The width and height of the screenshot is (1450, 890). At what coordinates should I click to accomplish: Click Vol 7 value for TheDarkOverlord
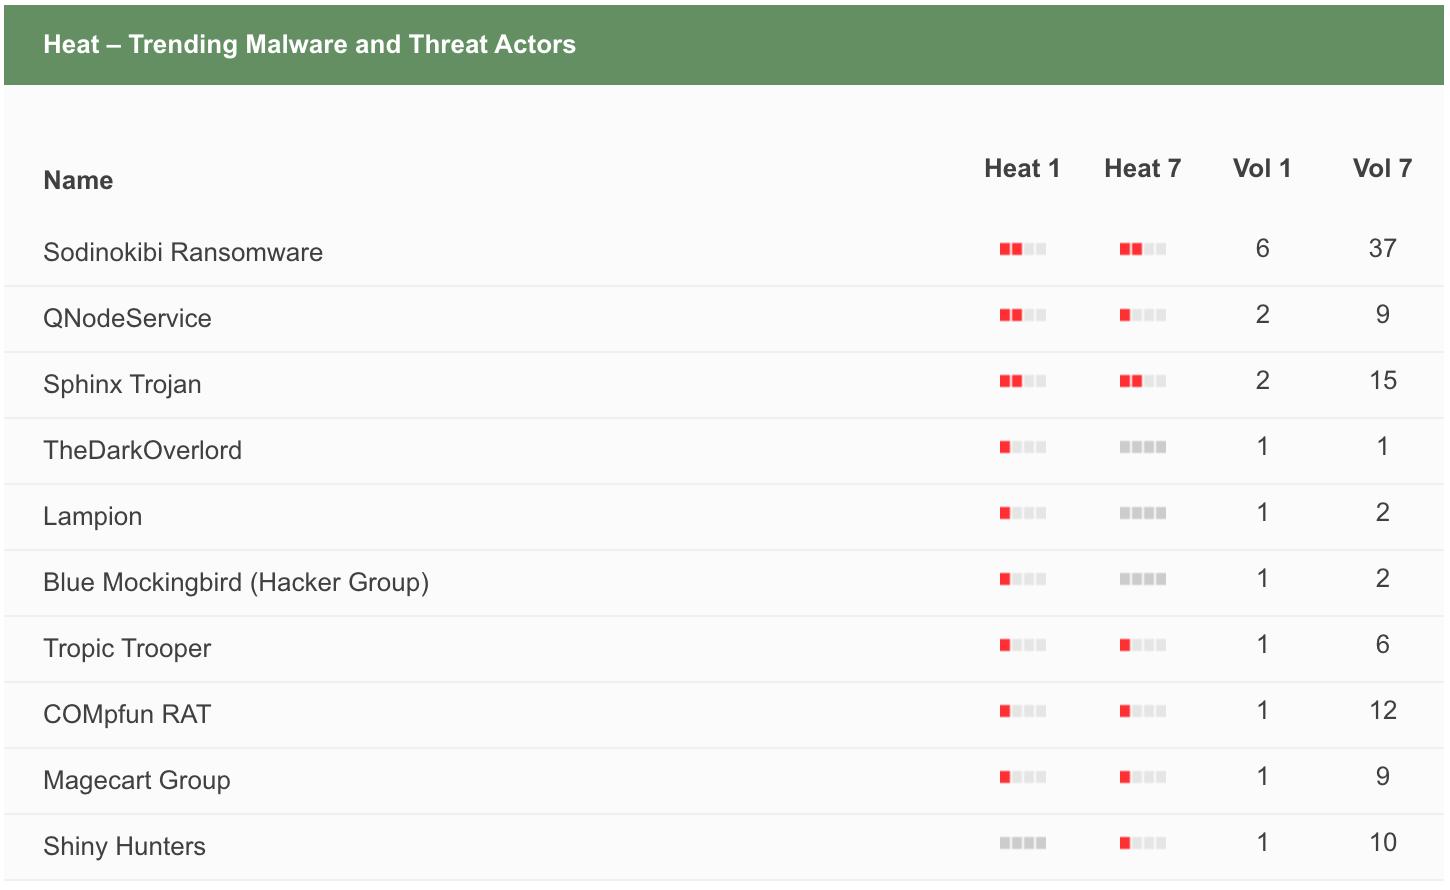[1382, 446]
